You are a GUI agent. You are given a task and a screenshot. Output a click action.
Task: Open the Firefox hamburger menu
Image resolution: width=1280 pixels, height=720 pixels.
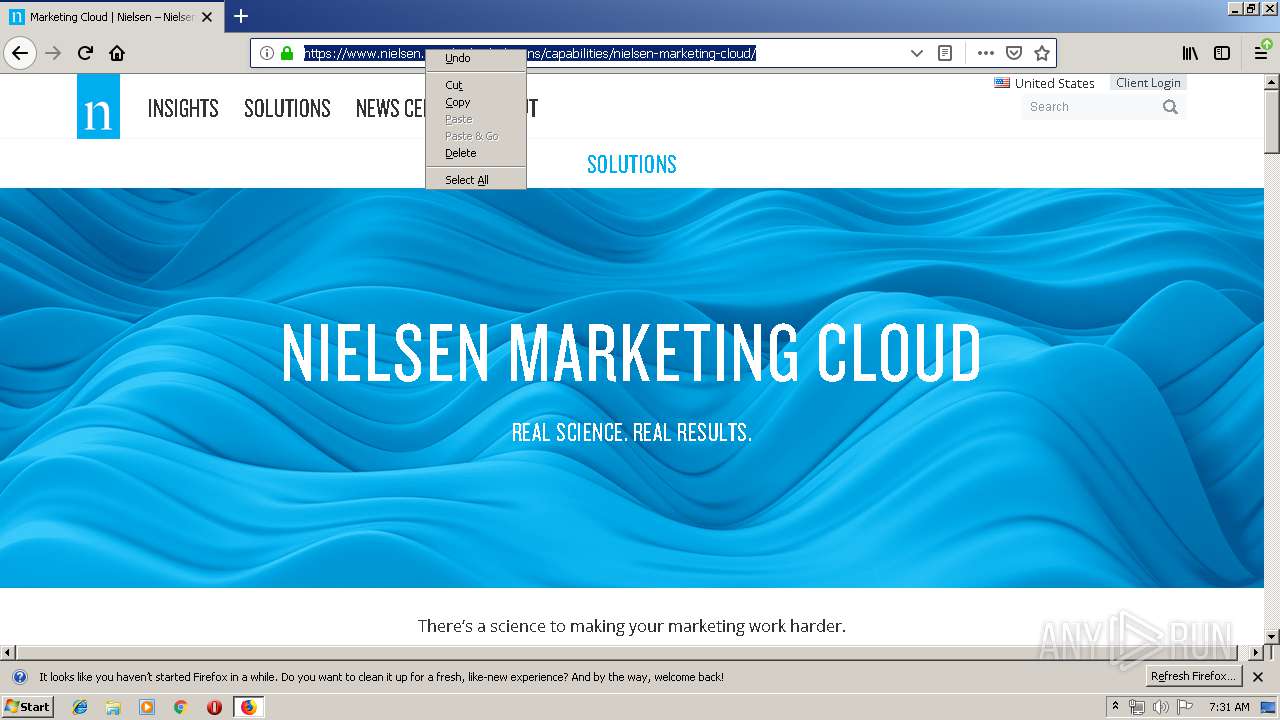pos(1262,53)
